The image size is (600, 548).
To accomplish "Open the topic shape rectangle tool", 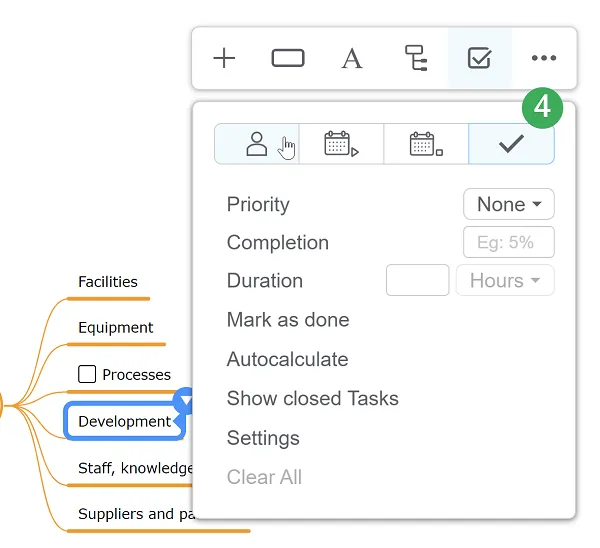I will [288, 58].
